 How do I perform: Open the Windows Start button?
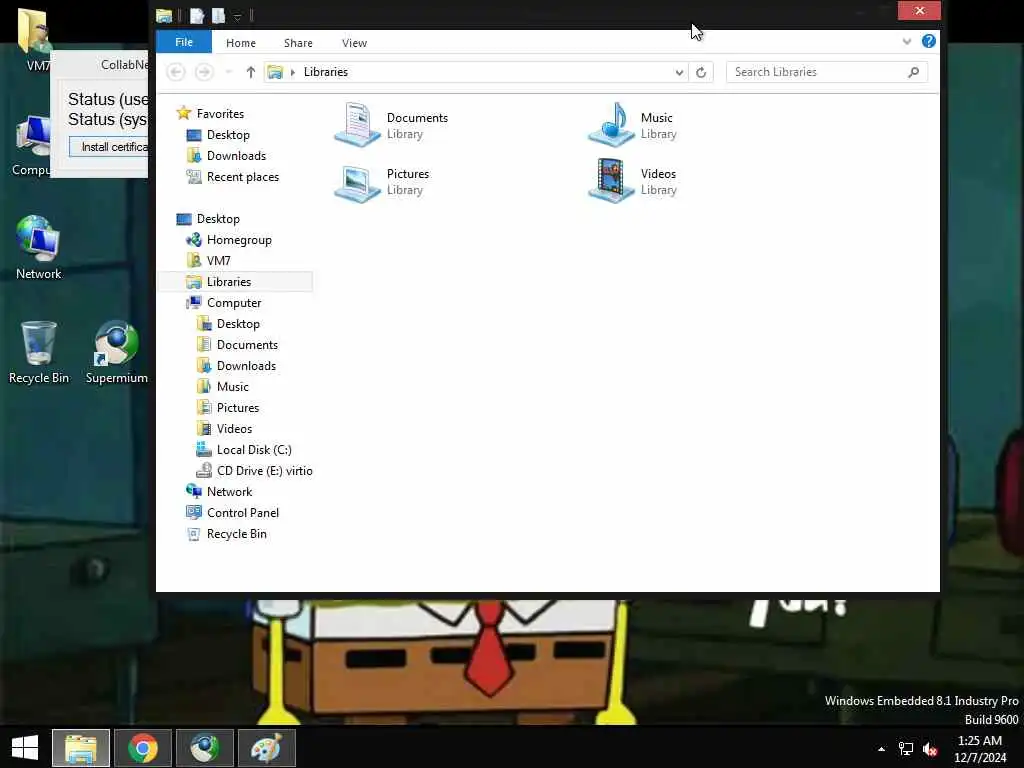pyautogui.click(x=25, y=748)
